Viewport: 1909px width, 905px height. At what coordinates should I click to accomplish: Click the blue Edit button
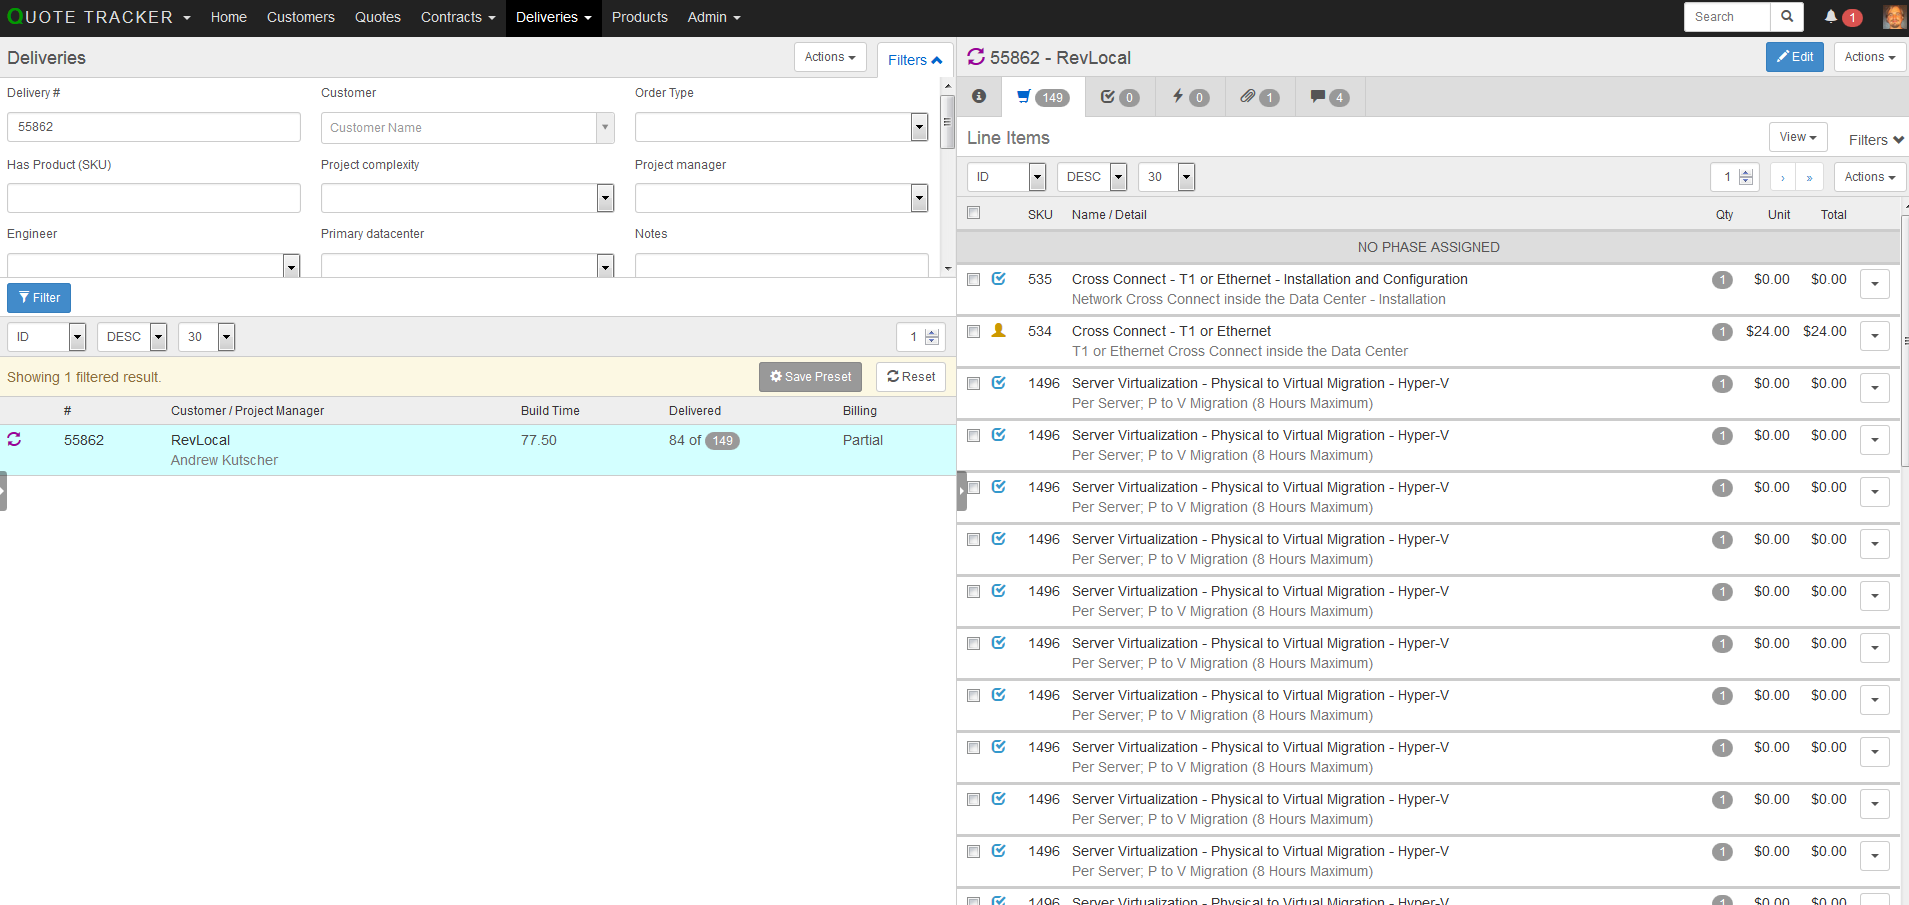(x=1794, y=57)
